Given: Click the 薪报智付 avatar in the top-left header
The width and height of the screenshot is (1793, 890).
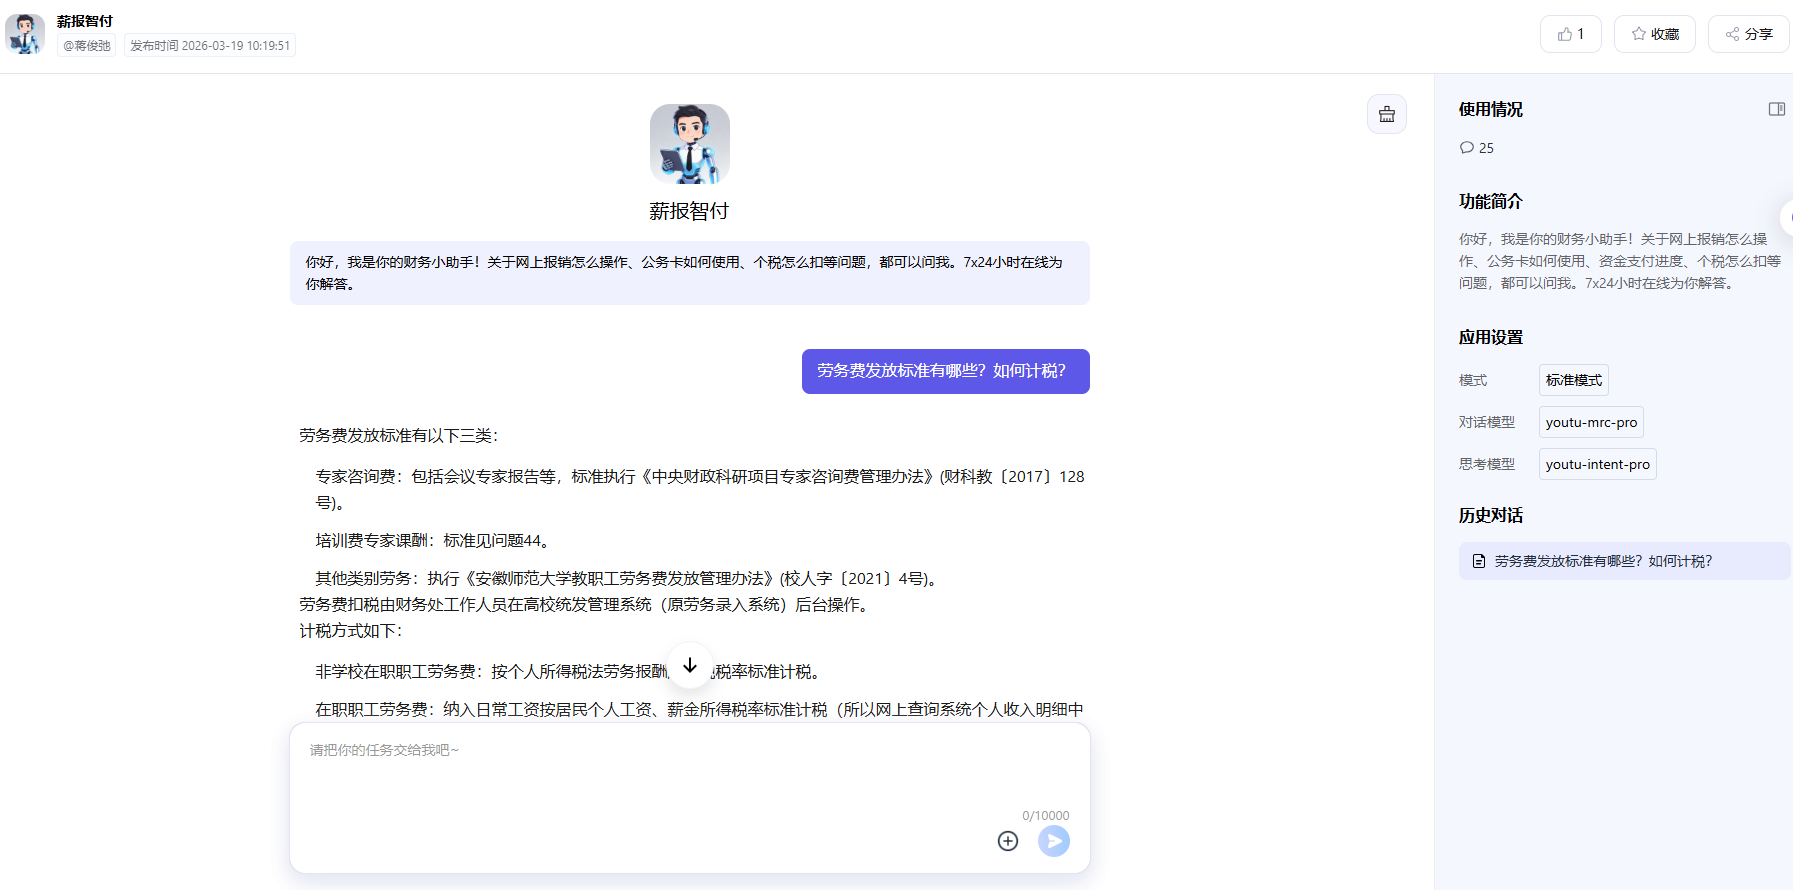Looking at the screenshot, I should 25,34.
